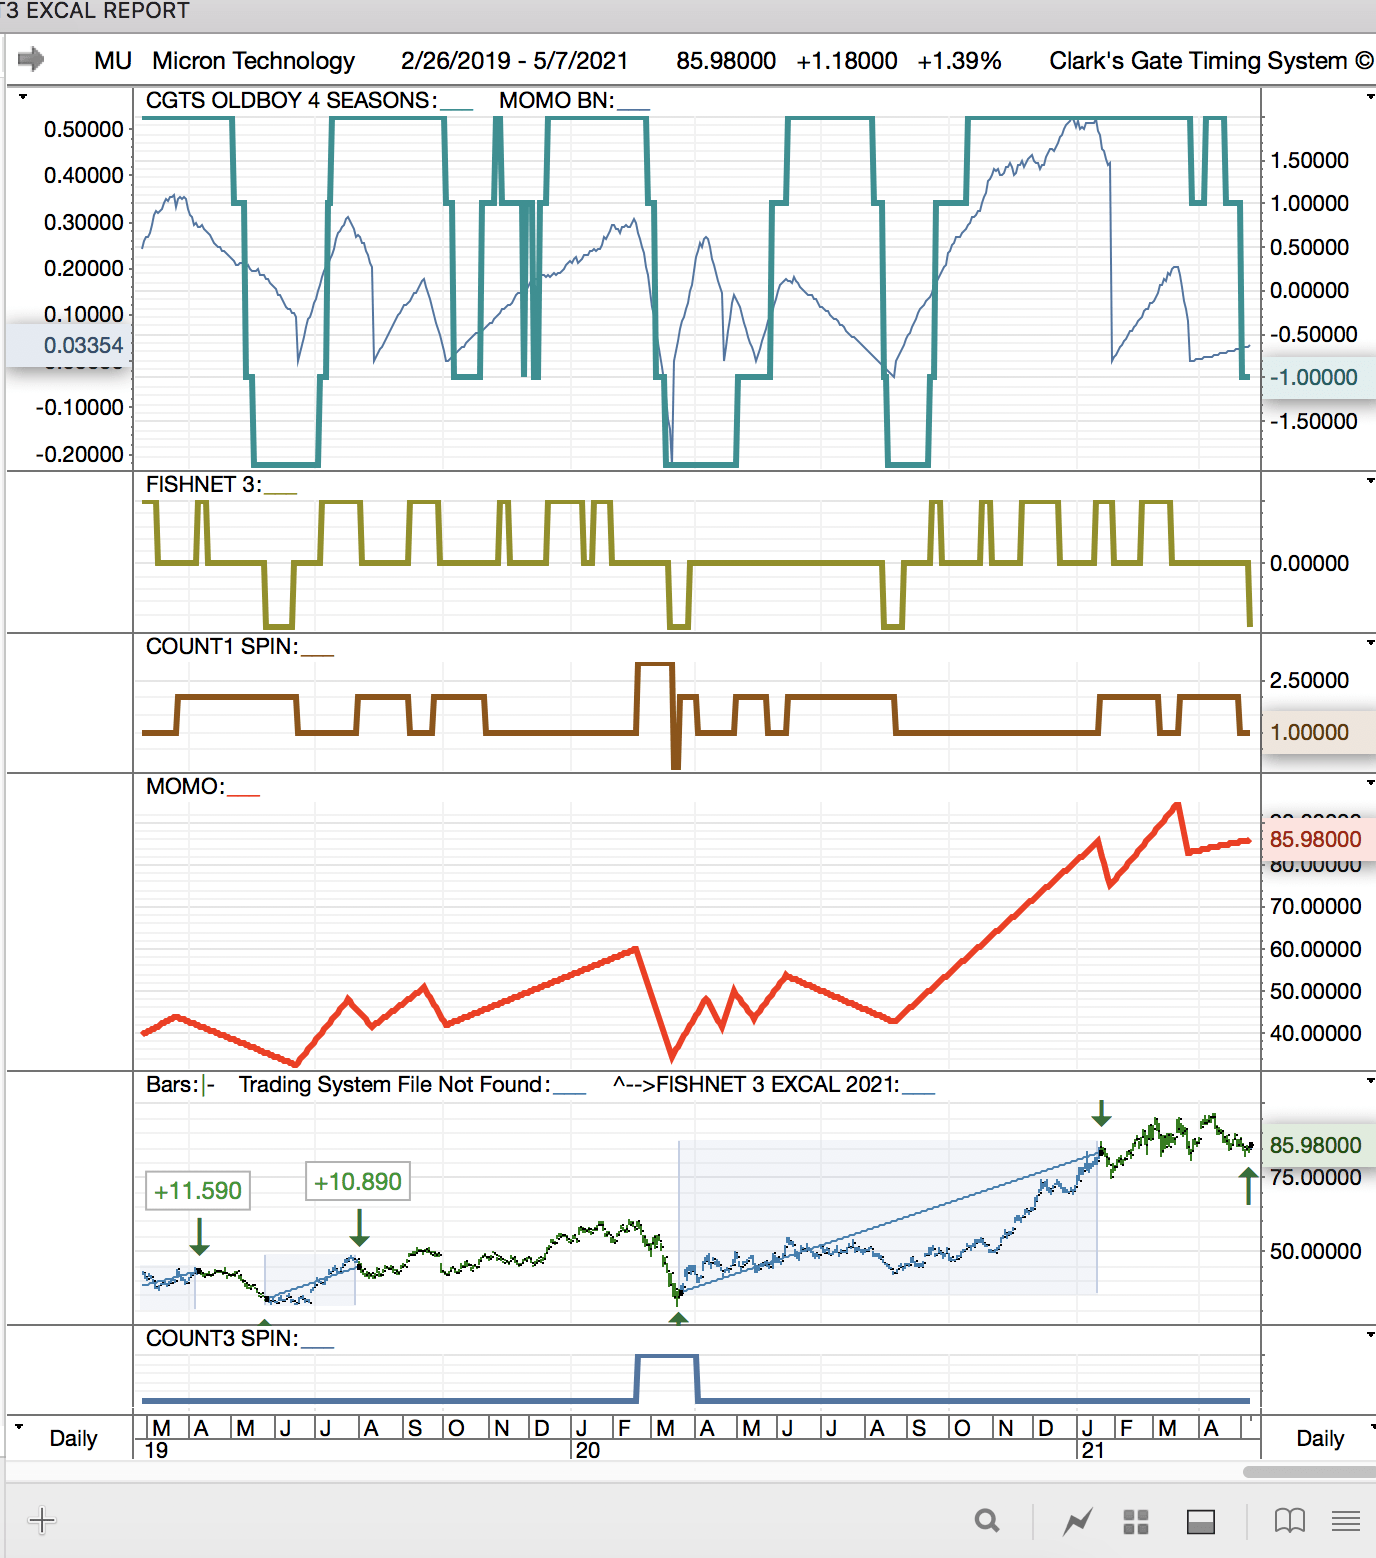Select the red MOMO indicator label
Screen dimensions: 1376x1558
click(185, 786)
